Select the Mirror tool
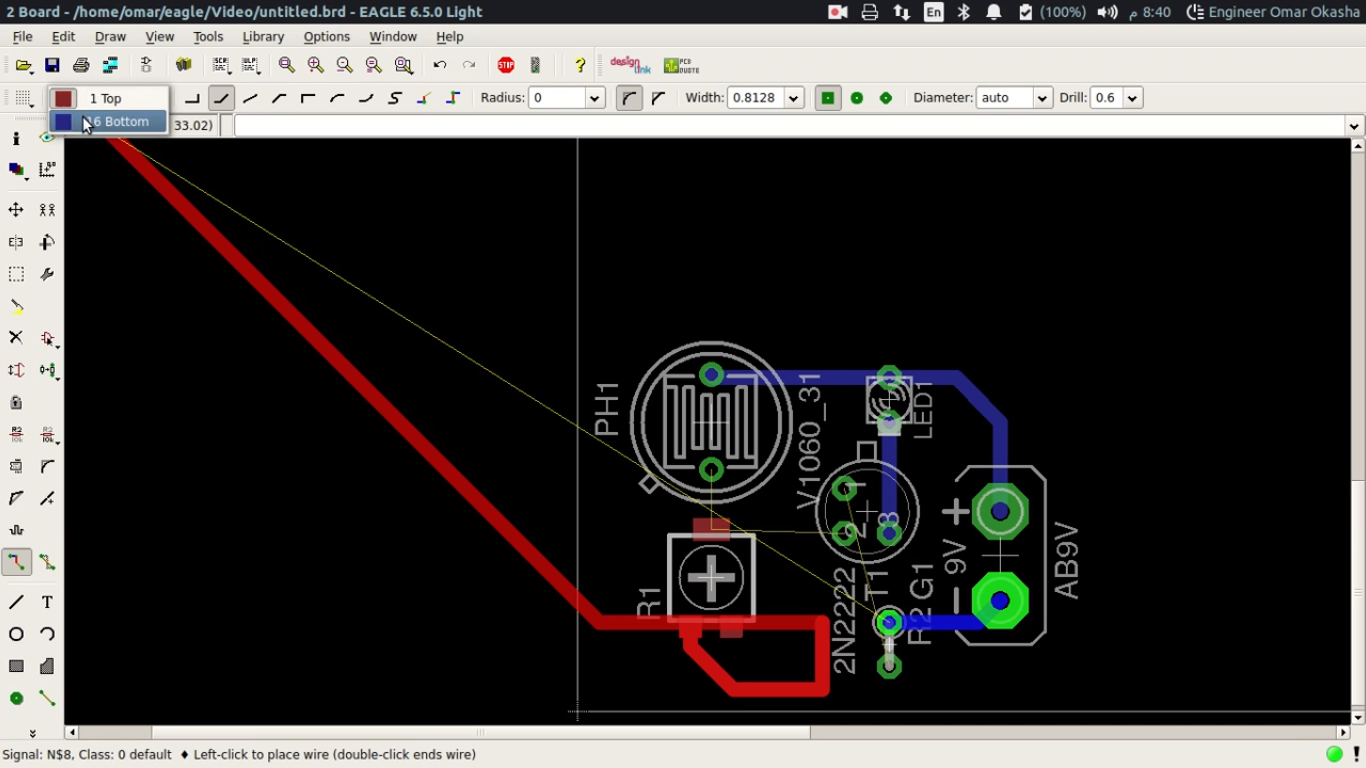Screen dimensions: 1366x768 pyautogui.click(x=16, y=242)
